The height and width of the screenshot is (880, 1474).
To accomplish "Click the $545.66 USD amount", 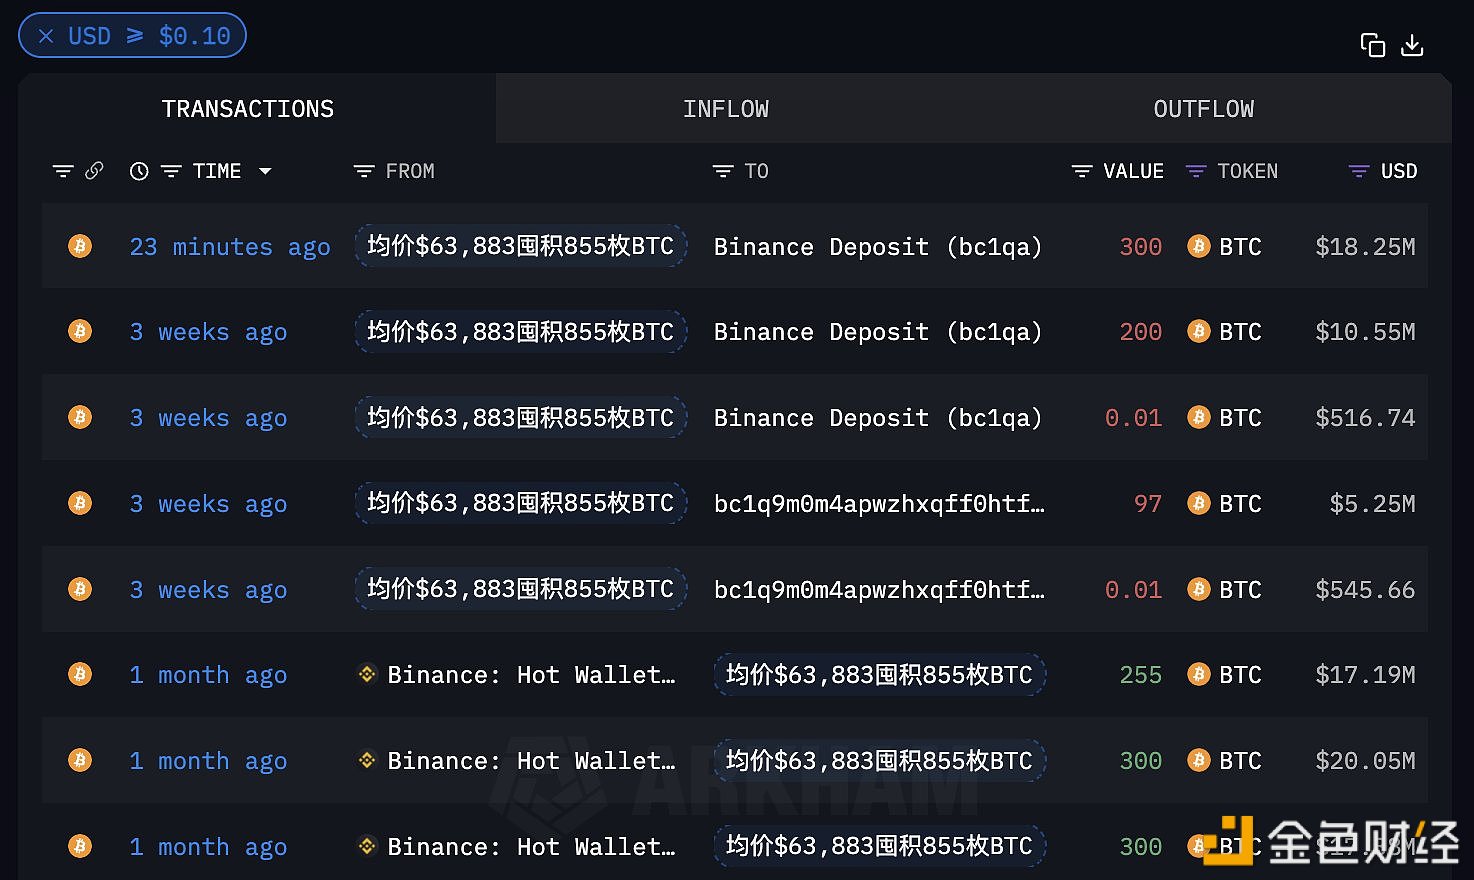I will [x=1365, y=590].
